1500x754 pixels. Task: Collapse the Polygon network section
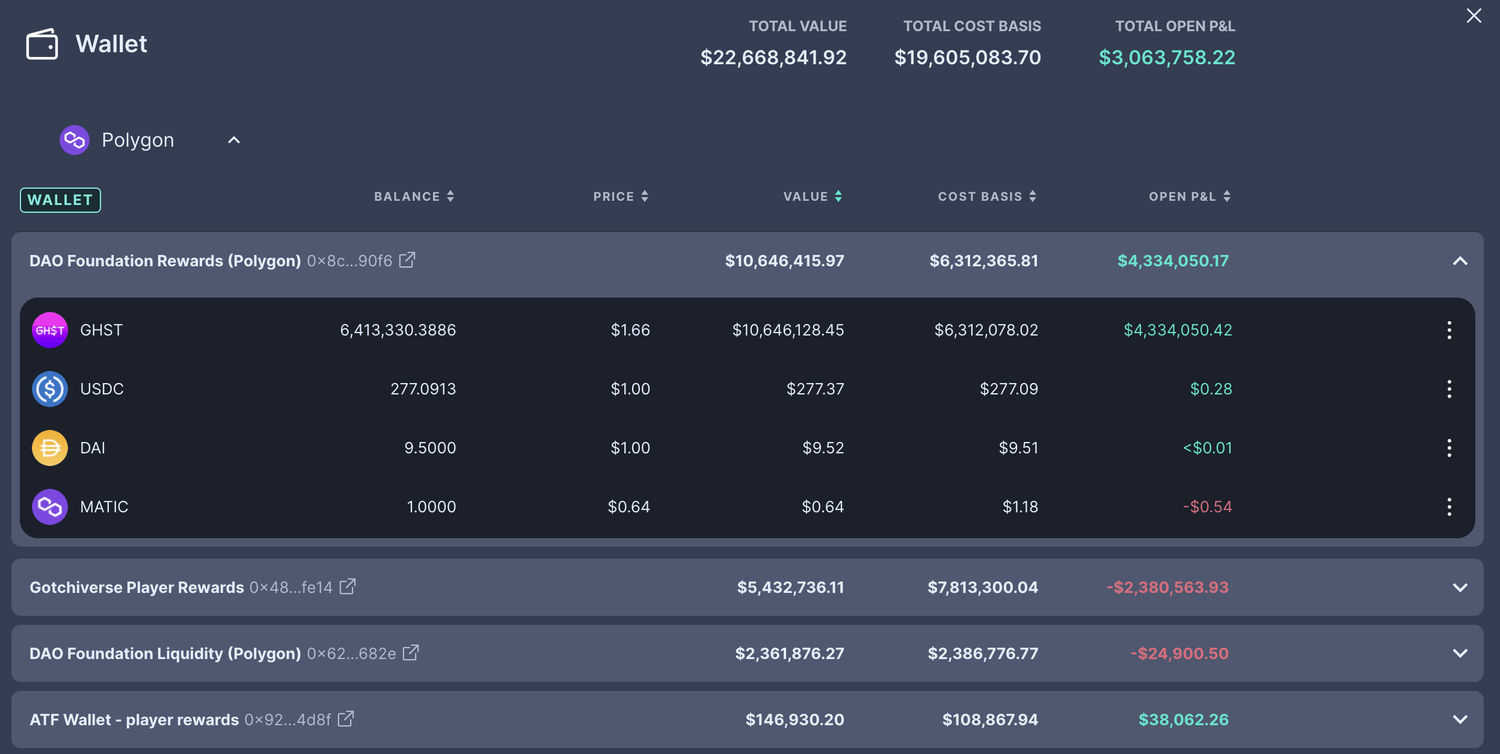[234, 140]
